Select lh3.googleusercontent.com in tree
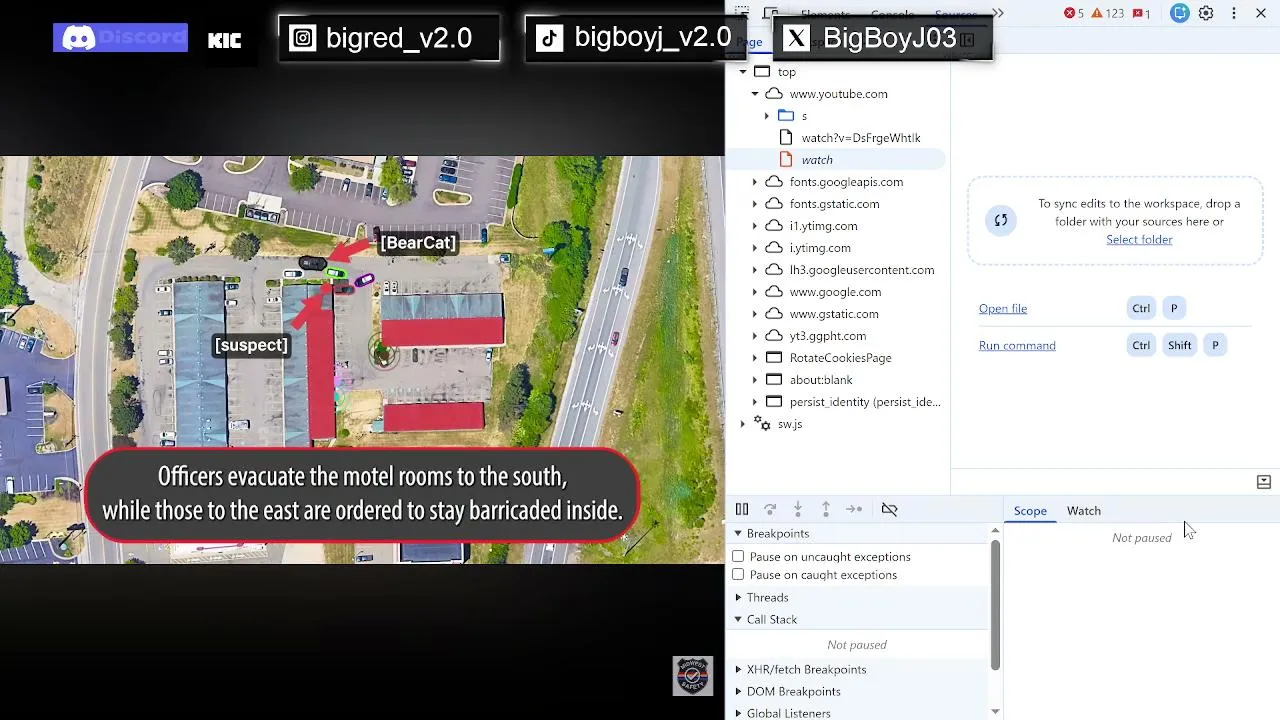Screen dimensions: 1280x720 click(x=862, y=270)
